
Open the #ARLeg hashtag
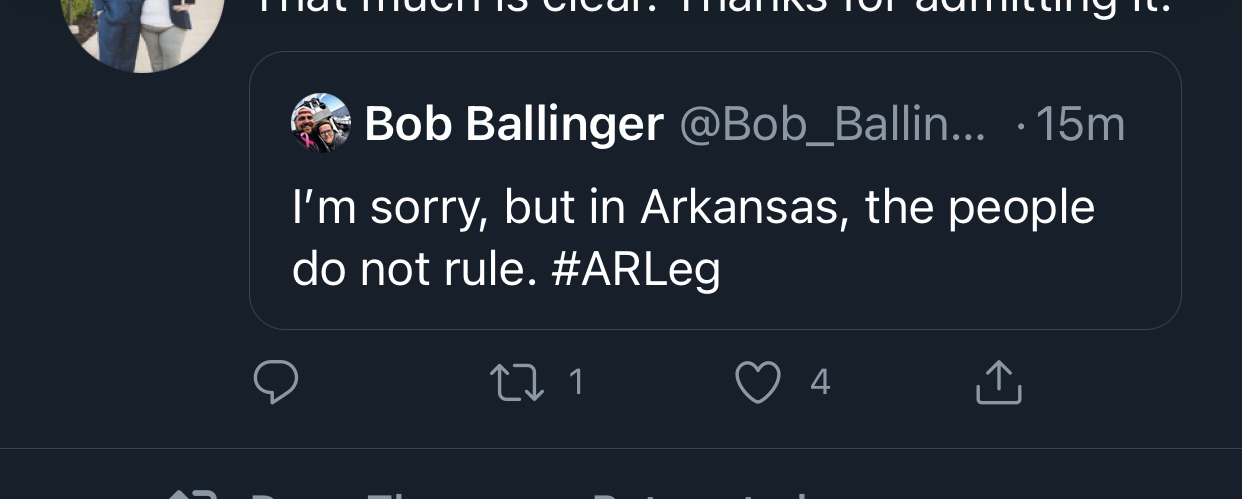pyautogui.click(x=635, y=270)
